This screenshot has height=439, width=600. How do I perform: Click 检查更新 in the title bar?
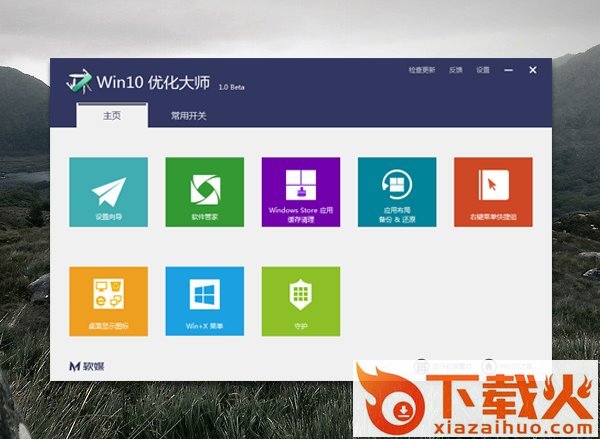tap(422, 70)
